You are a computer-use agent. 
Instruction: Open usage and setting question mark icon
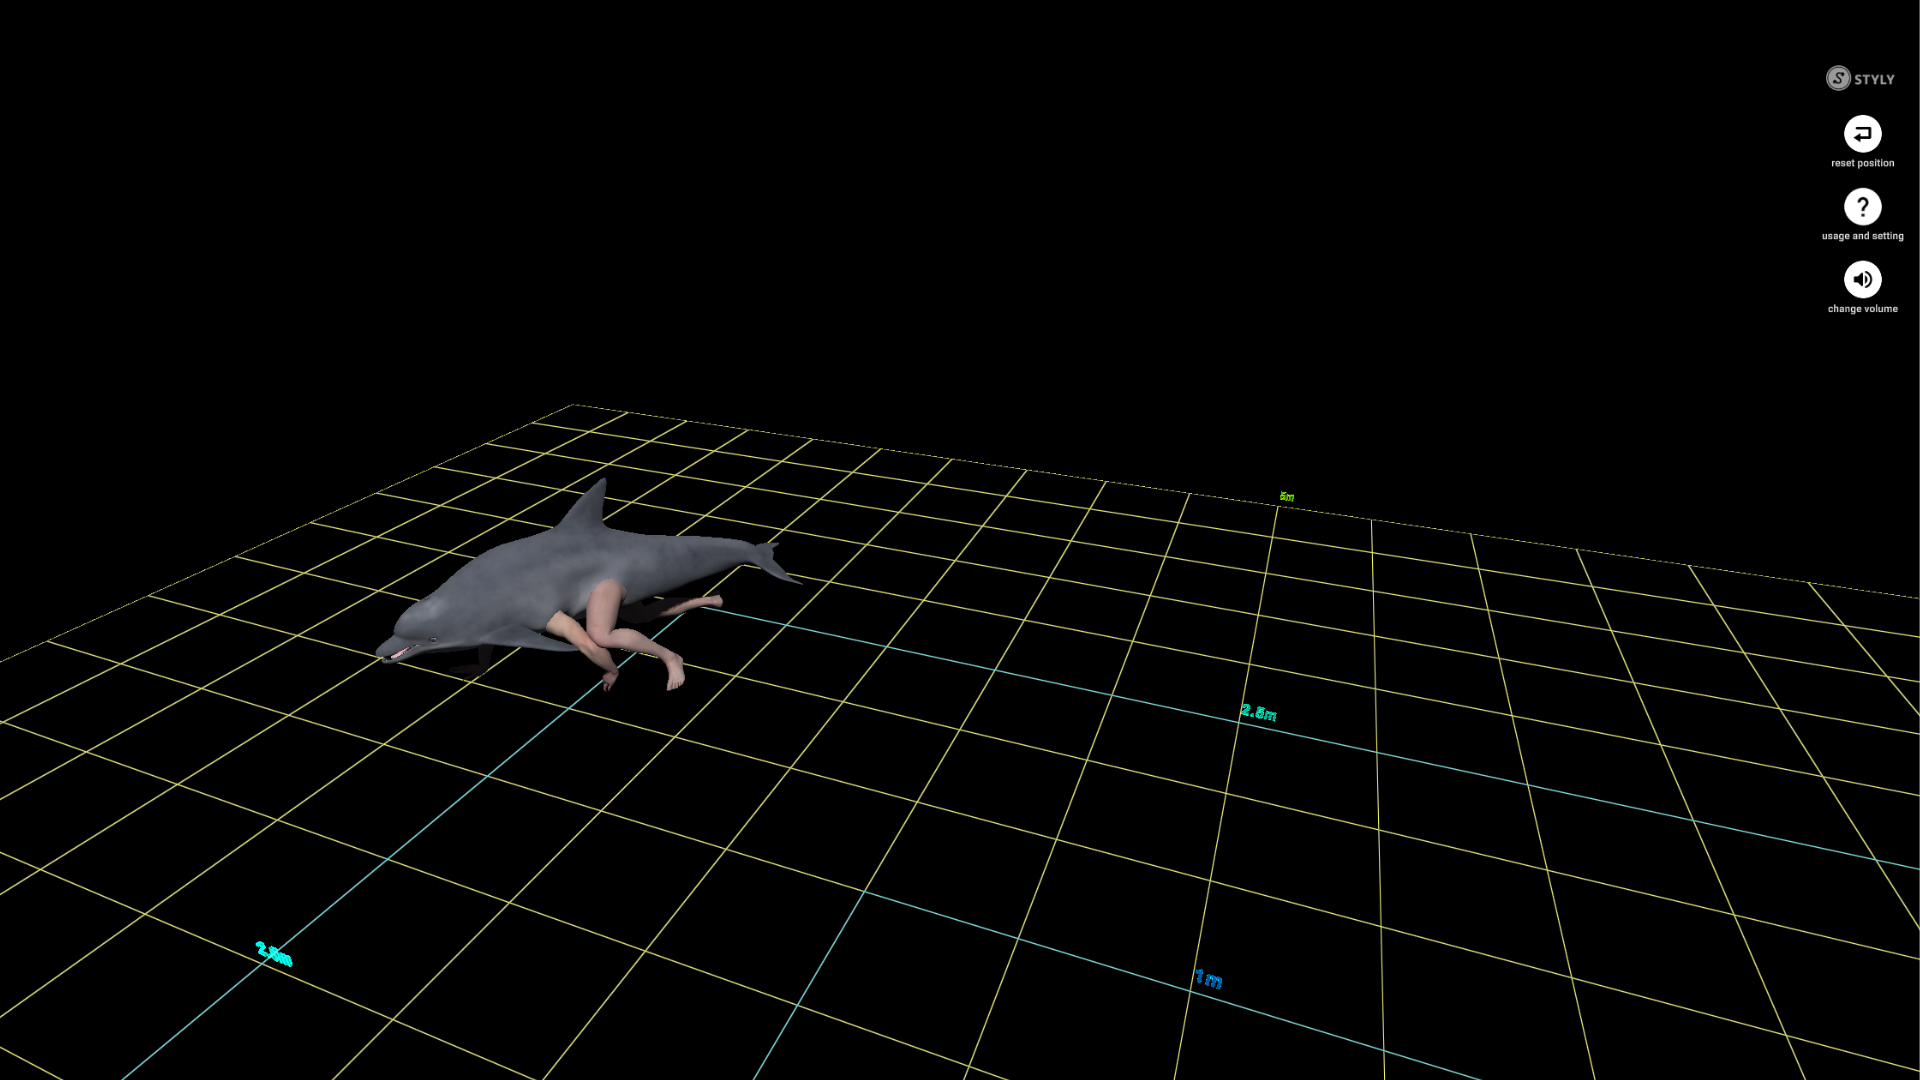[x=1862, y=207]
